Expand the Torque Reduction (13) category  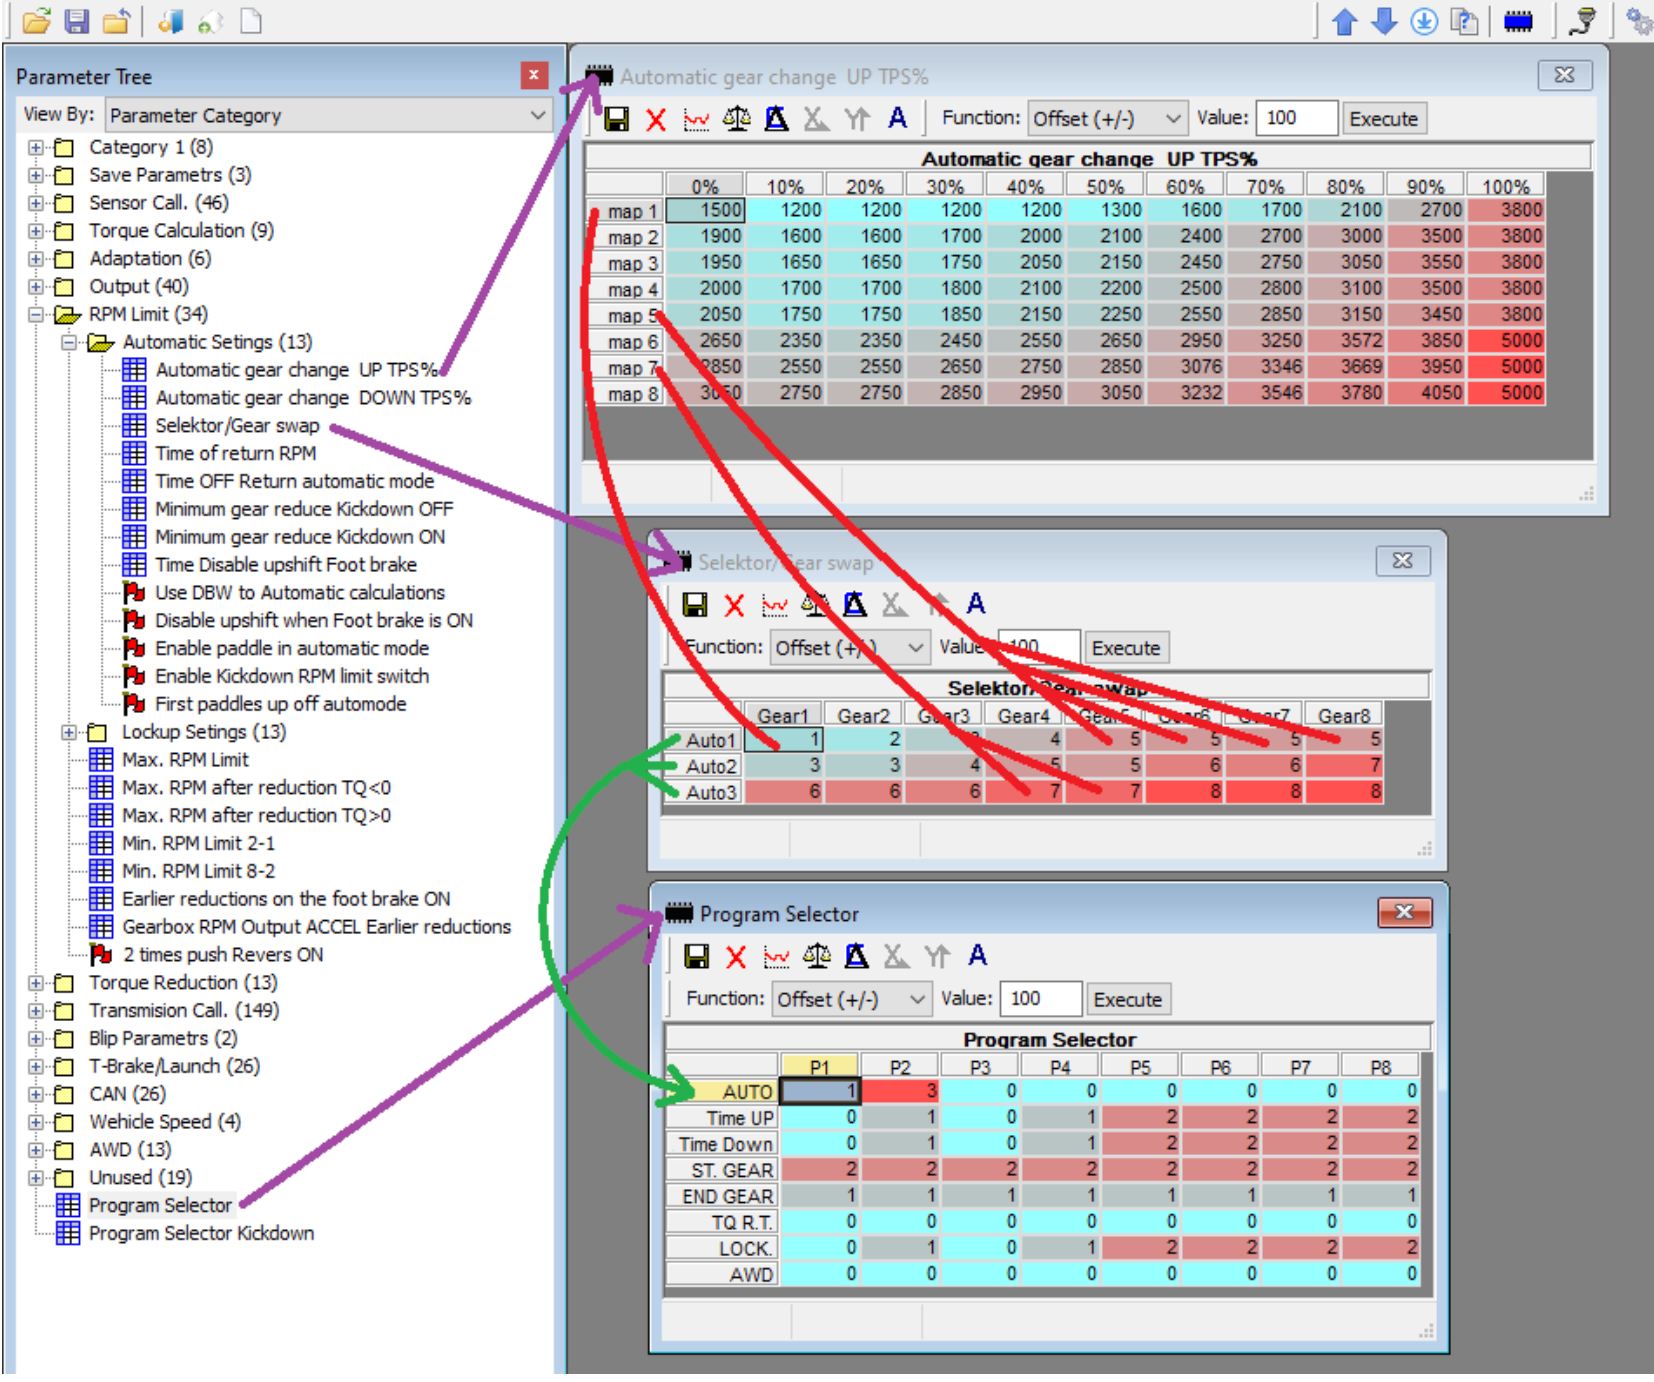coord(36,983)
